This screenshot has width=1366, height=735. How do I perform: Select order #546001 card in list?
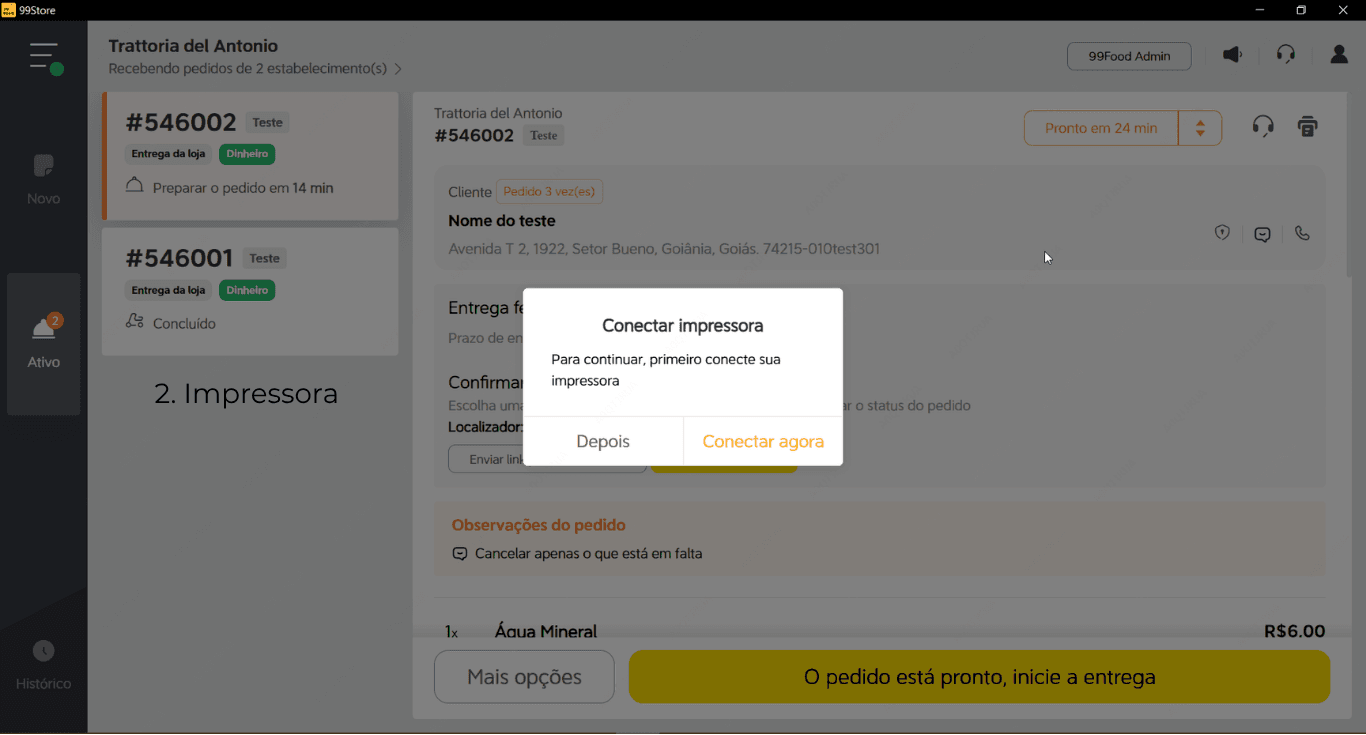[x=250, y=291]
